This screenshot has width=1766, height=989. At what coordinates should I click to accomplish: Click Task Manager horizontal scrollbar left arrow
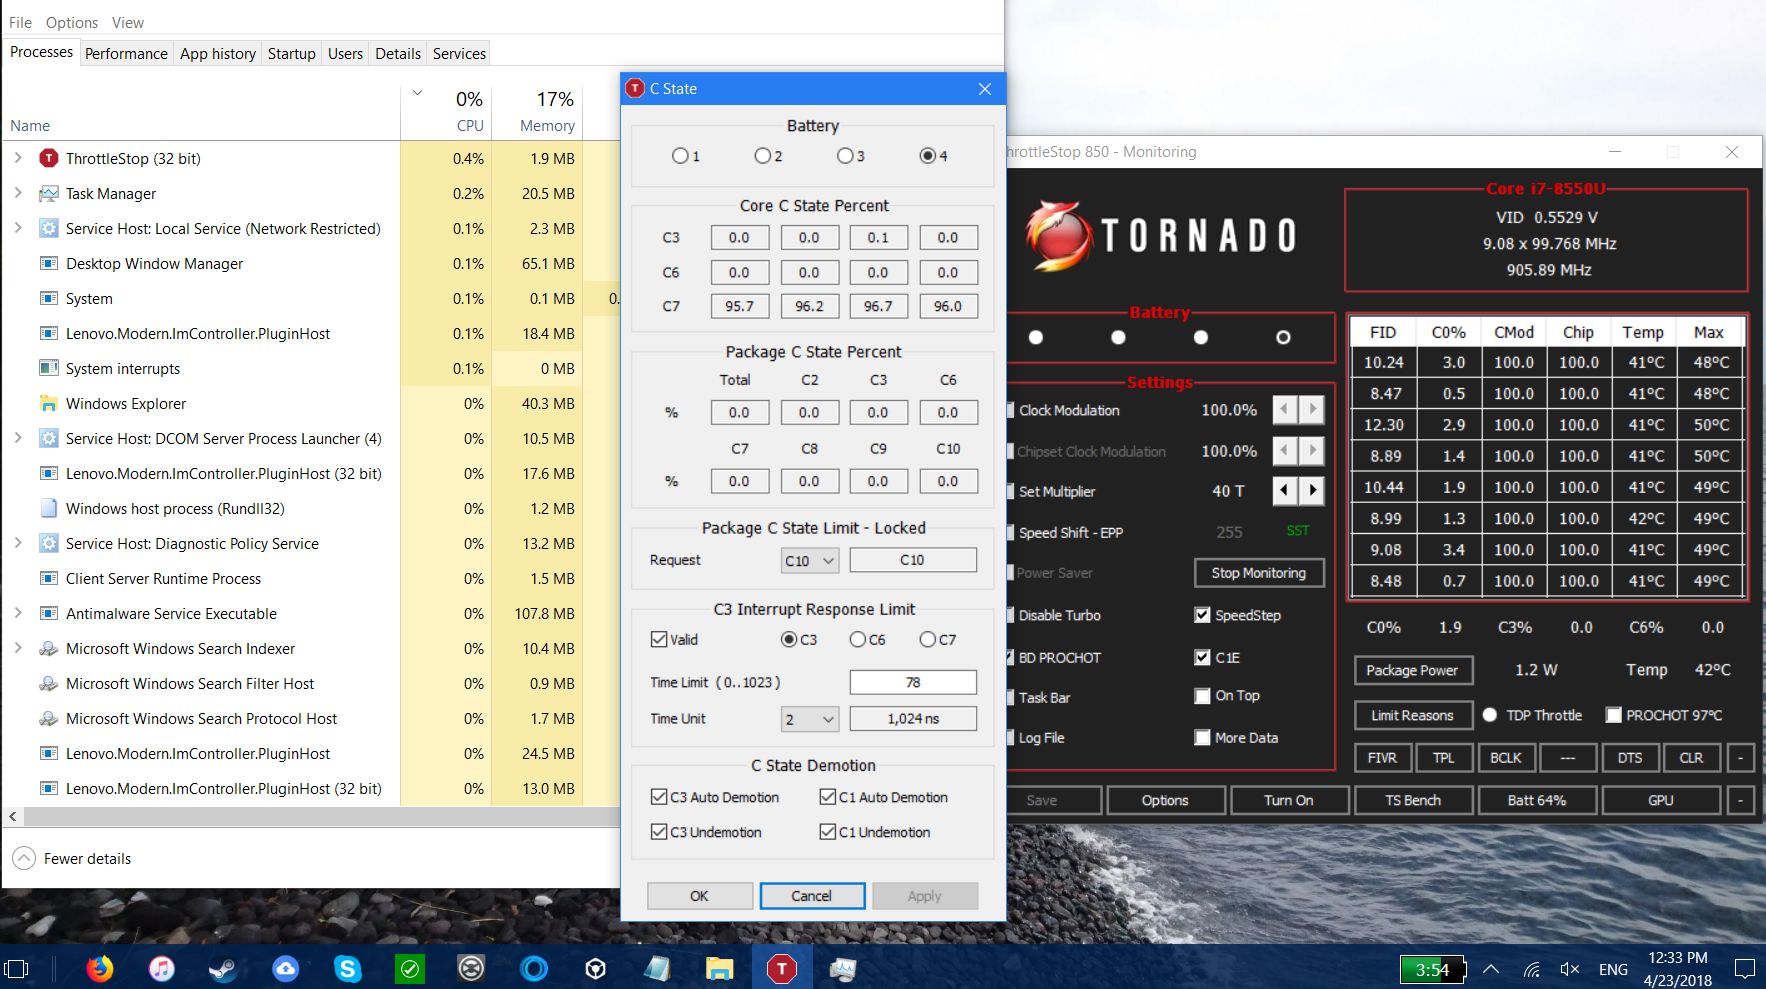point(12,817)
